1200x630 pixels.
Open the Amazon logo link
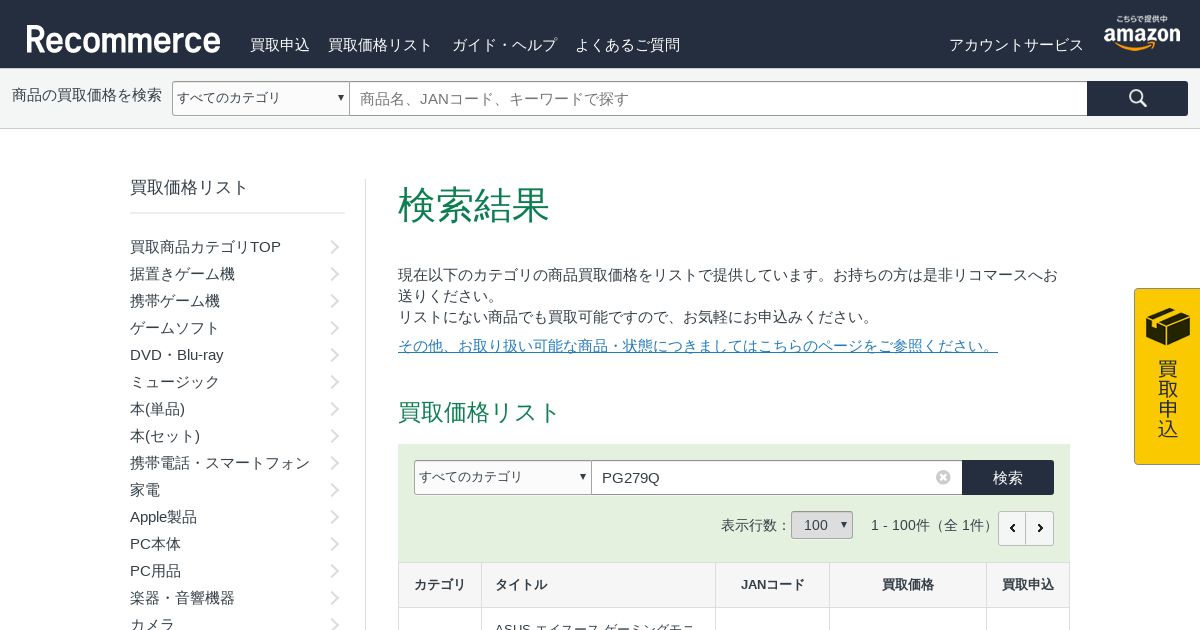pyautogui.click(x=1141, y=34)
